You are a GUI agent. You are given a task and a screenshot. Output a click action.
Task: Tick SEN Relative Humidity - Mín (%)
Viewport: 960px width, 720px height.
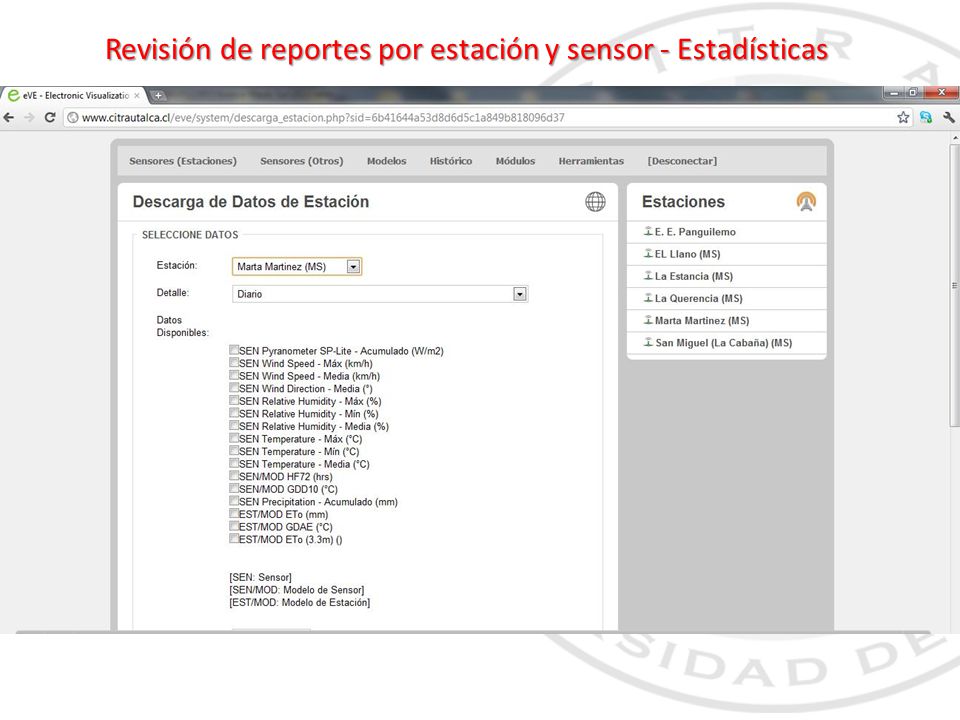pyautogui.click(x=234, y=412)
